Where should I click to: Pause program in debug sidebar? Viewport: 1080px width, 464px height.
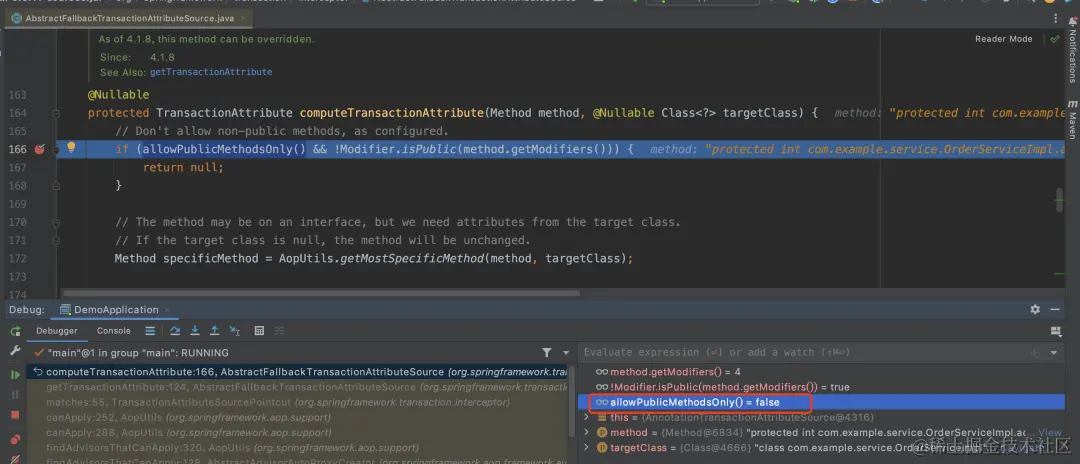pyautogui.click(x=15, y=394)
